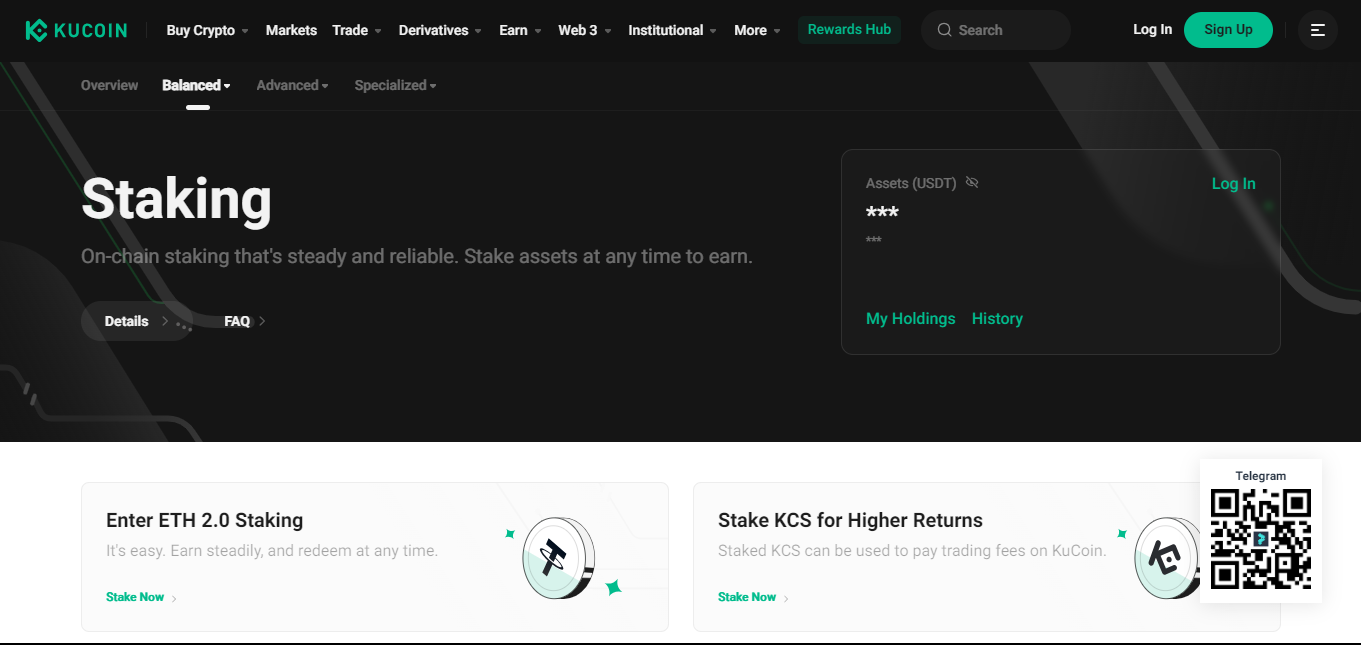Click Stake Now for ETH 2.0 Staking
1361x645 pixels.
point(141,597)
